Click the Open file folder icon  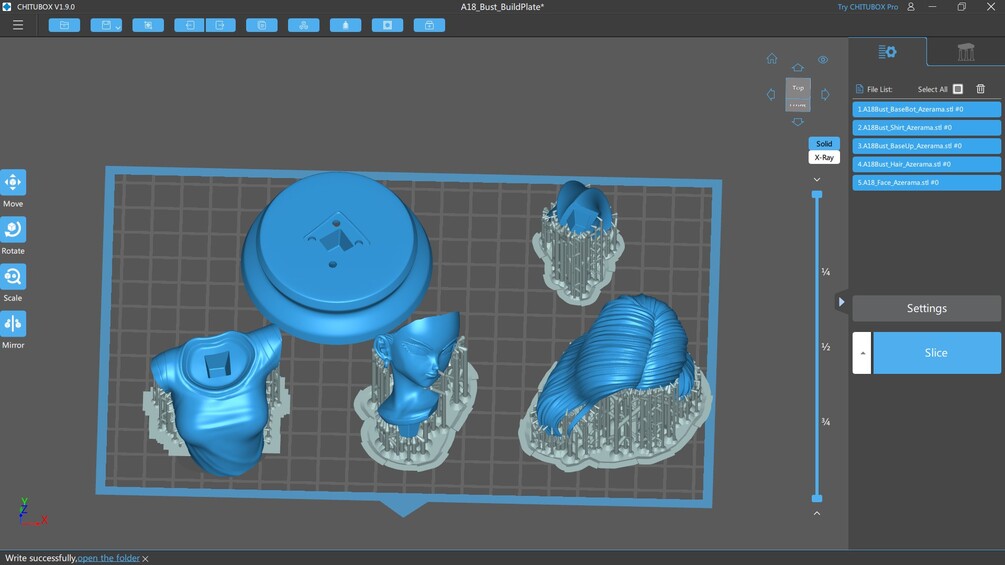tap(64, 26)
